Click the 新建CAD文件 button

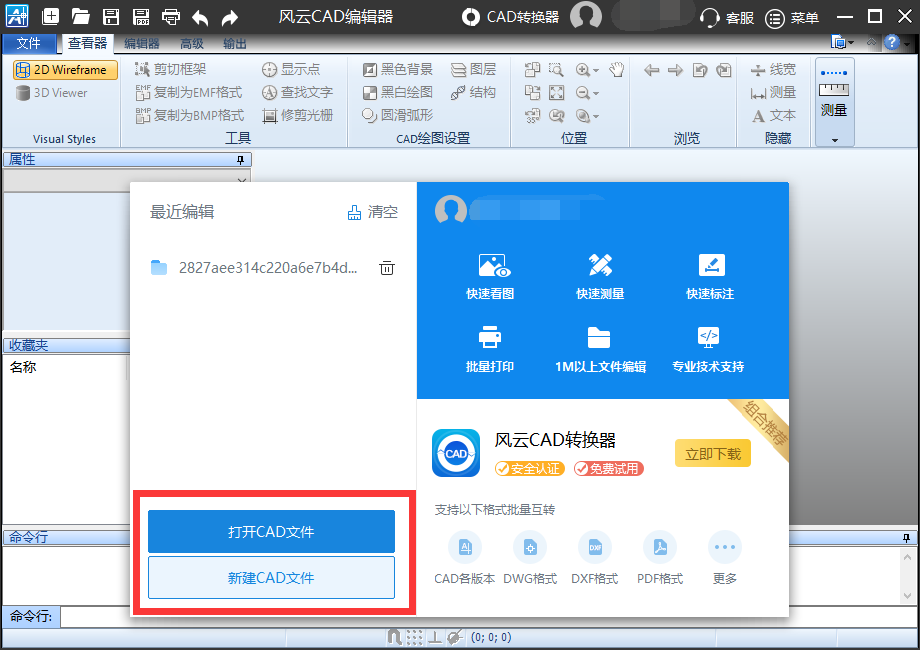pos(271,578)
